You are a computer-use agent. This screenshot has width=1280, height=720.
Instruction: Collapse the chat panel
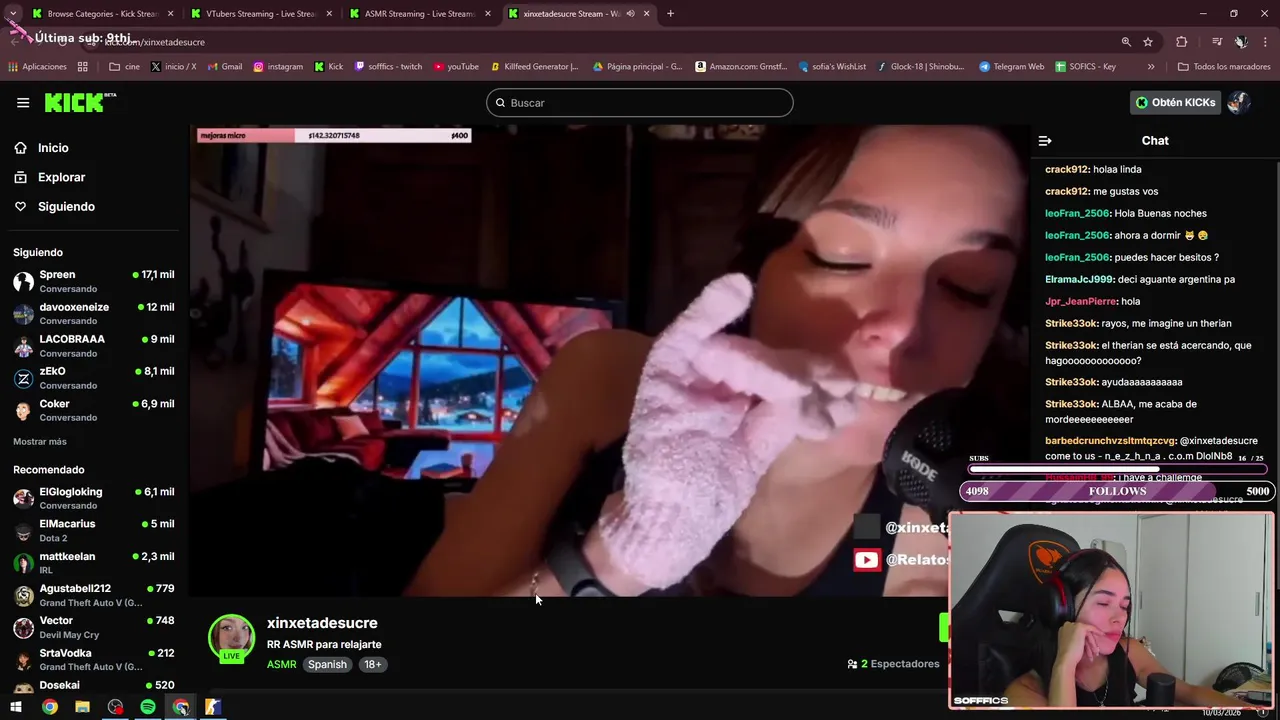pos(1045,141)
